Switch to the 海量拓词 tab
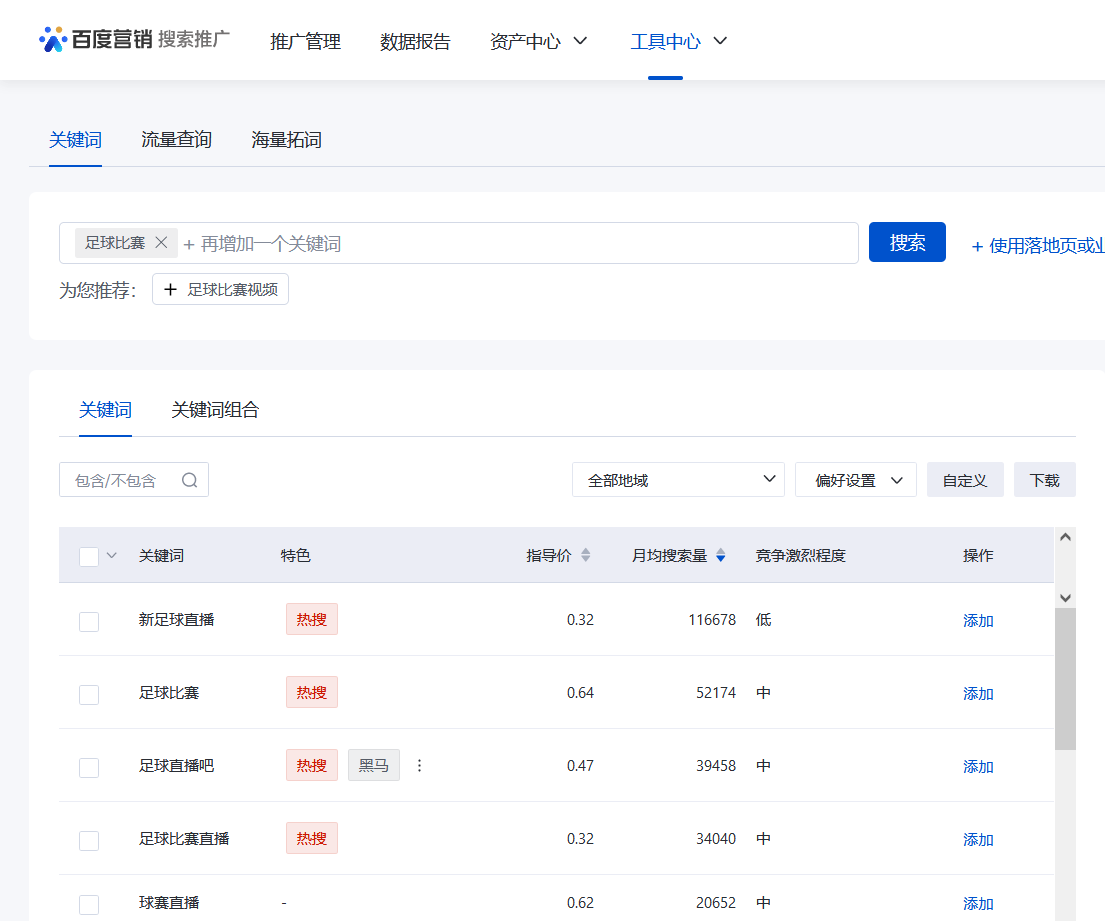This screenshot has height=921, width=1105. (x=286, y=140)
